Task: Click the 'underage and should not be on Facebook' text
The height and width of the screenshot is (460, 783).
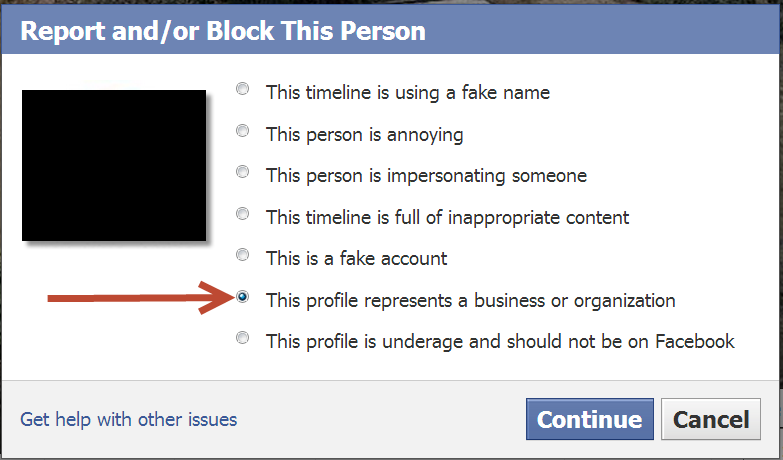Action: [x=500, y=342]
